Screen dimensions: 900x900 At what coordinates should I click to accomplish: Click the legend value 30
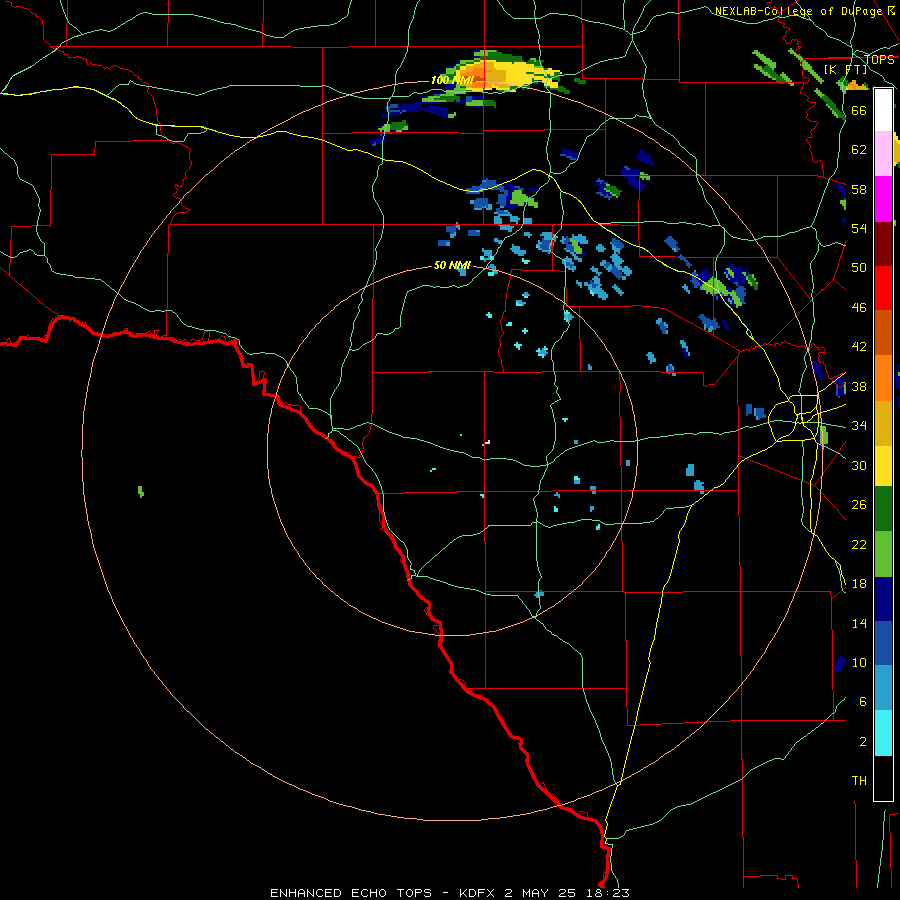pyautogui.click(x=859, y=465)
